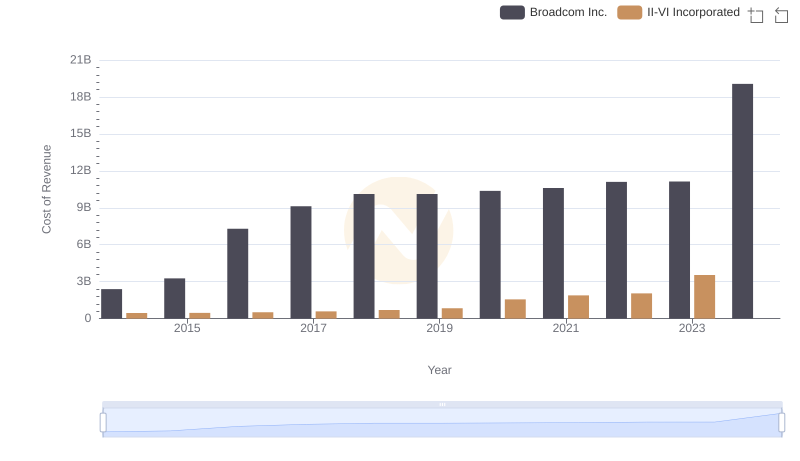Select the tallest Broadcom bar for 2024
800x461 pixels.
(x=742, y=201)
